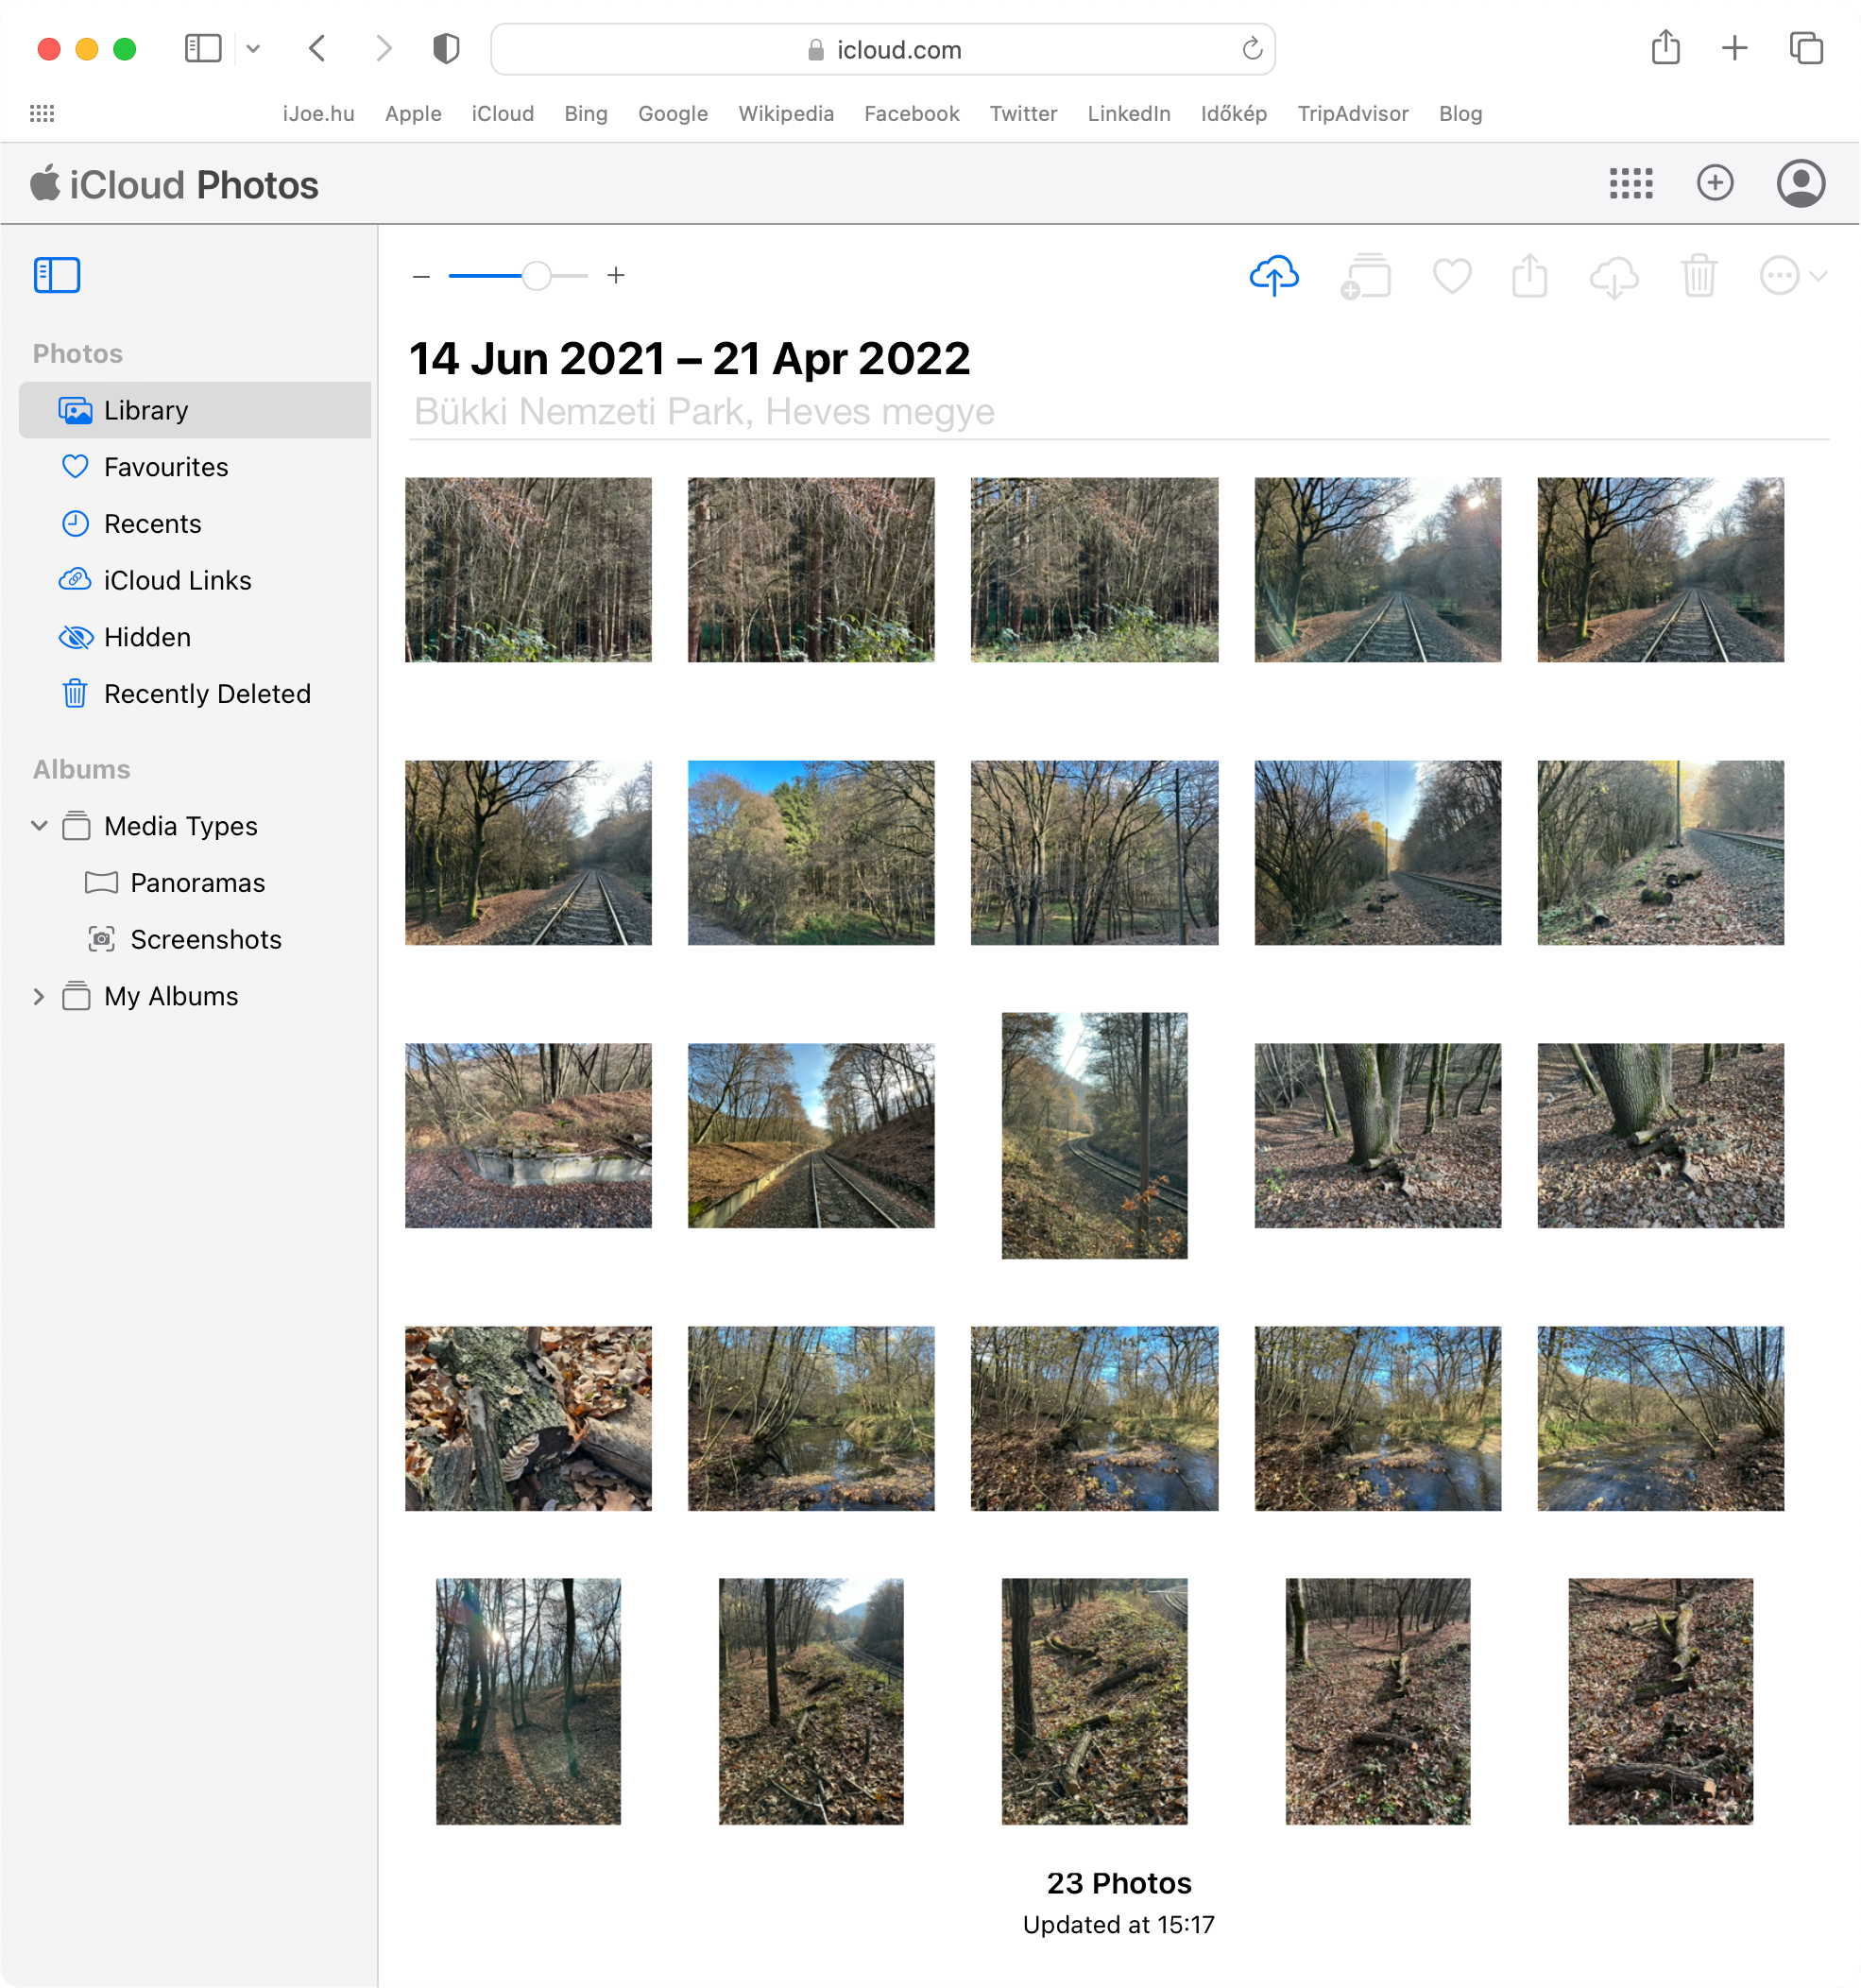Zoom in thumbnails with plus button

(x=616, y=275)
